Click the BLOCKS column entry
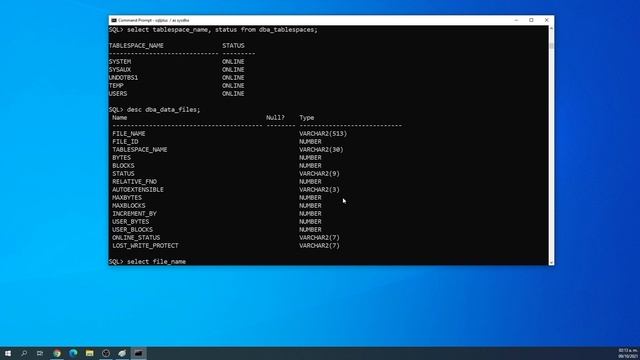 point(123,166)
